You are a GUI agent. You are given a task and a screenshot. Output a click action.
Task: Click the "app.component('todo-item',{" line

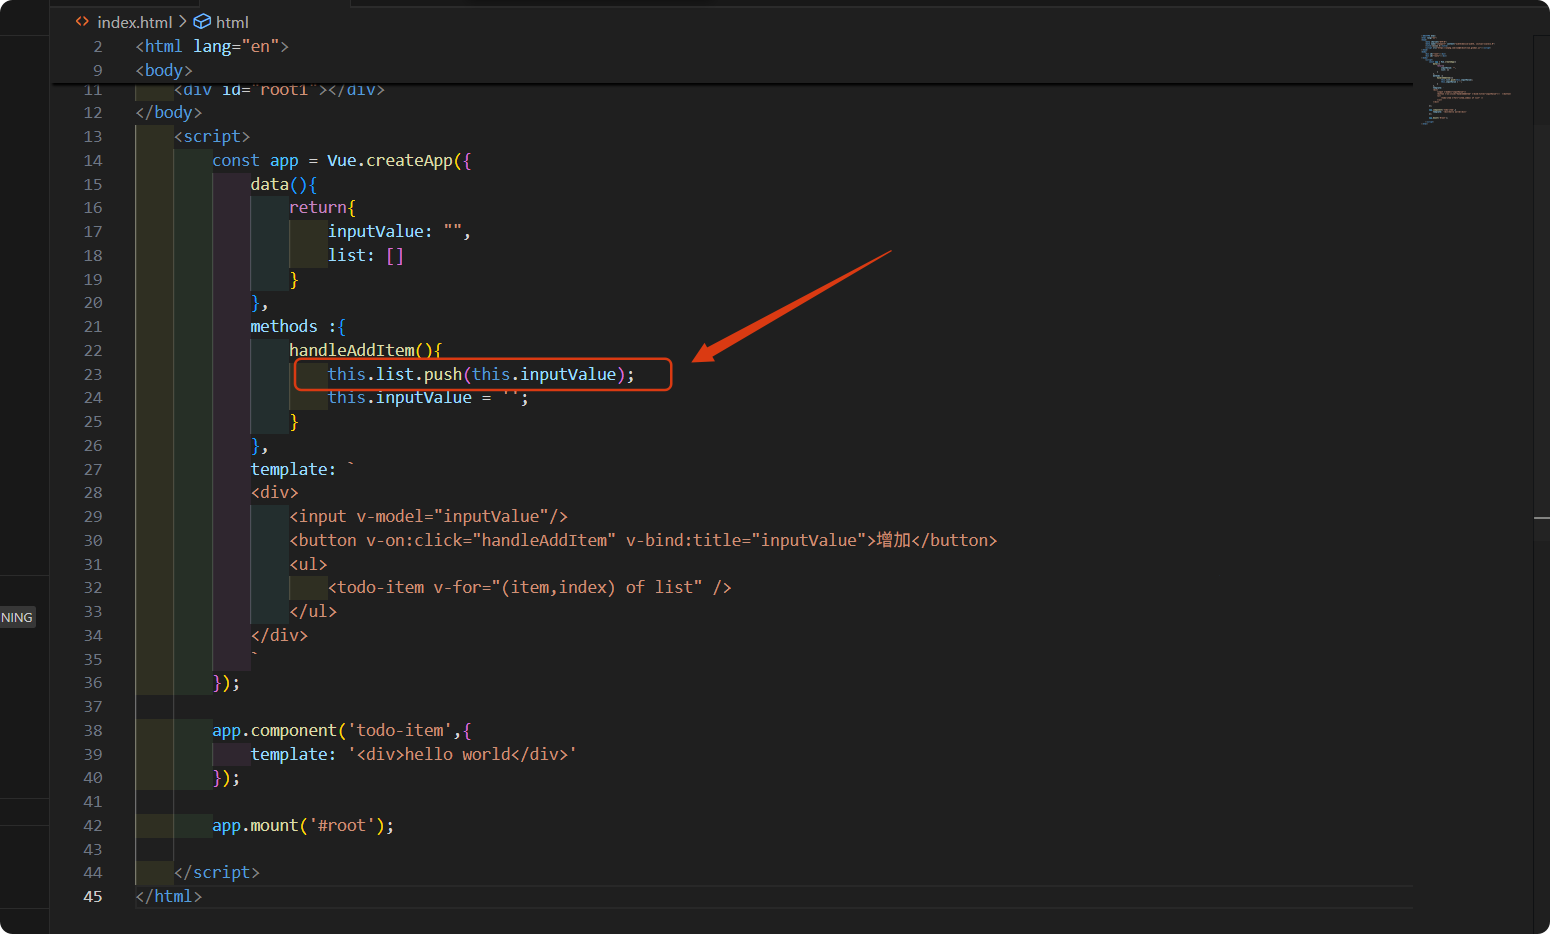342,730
